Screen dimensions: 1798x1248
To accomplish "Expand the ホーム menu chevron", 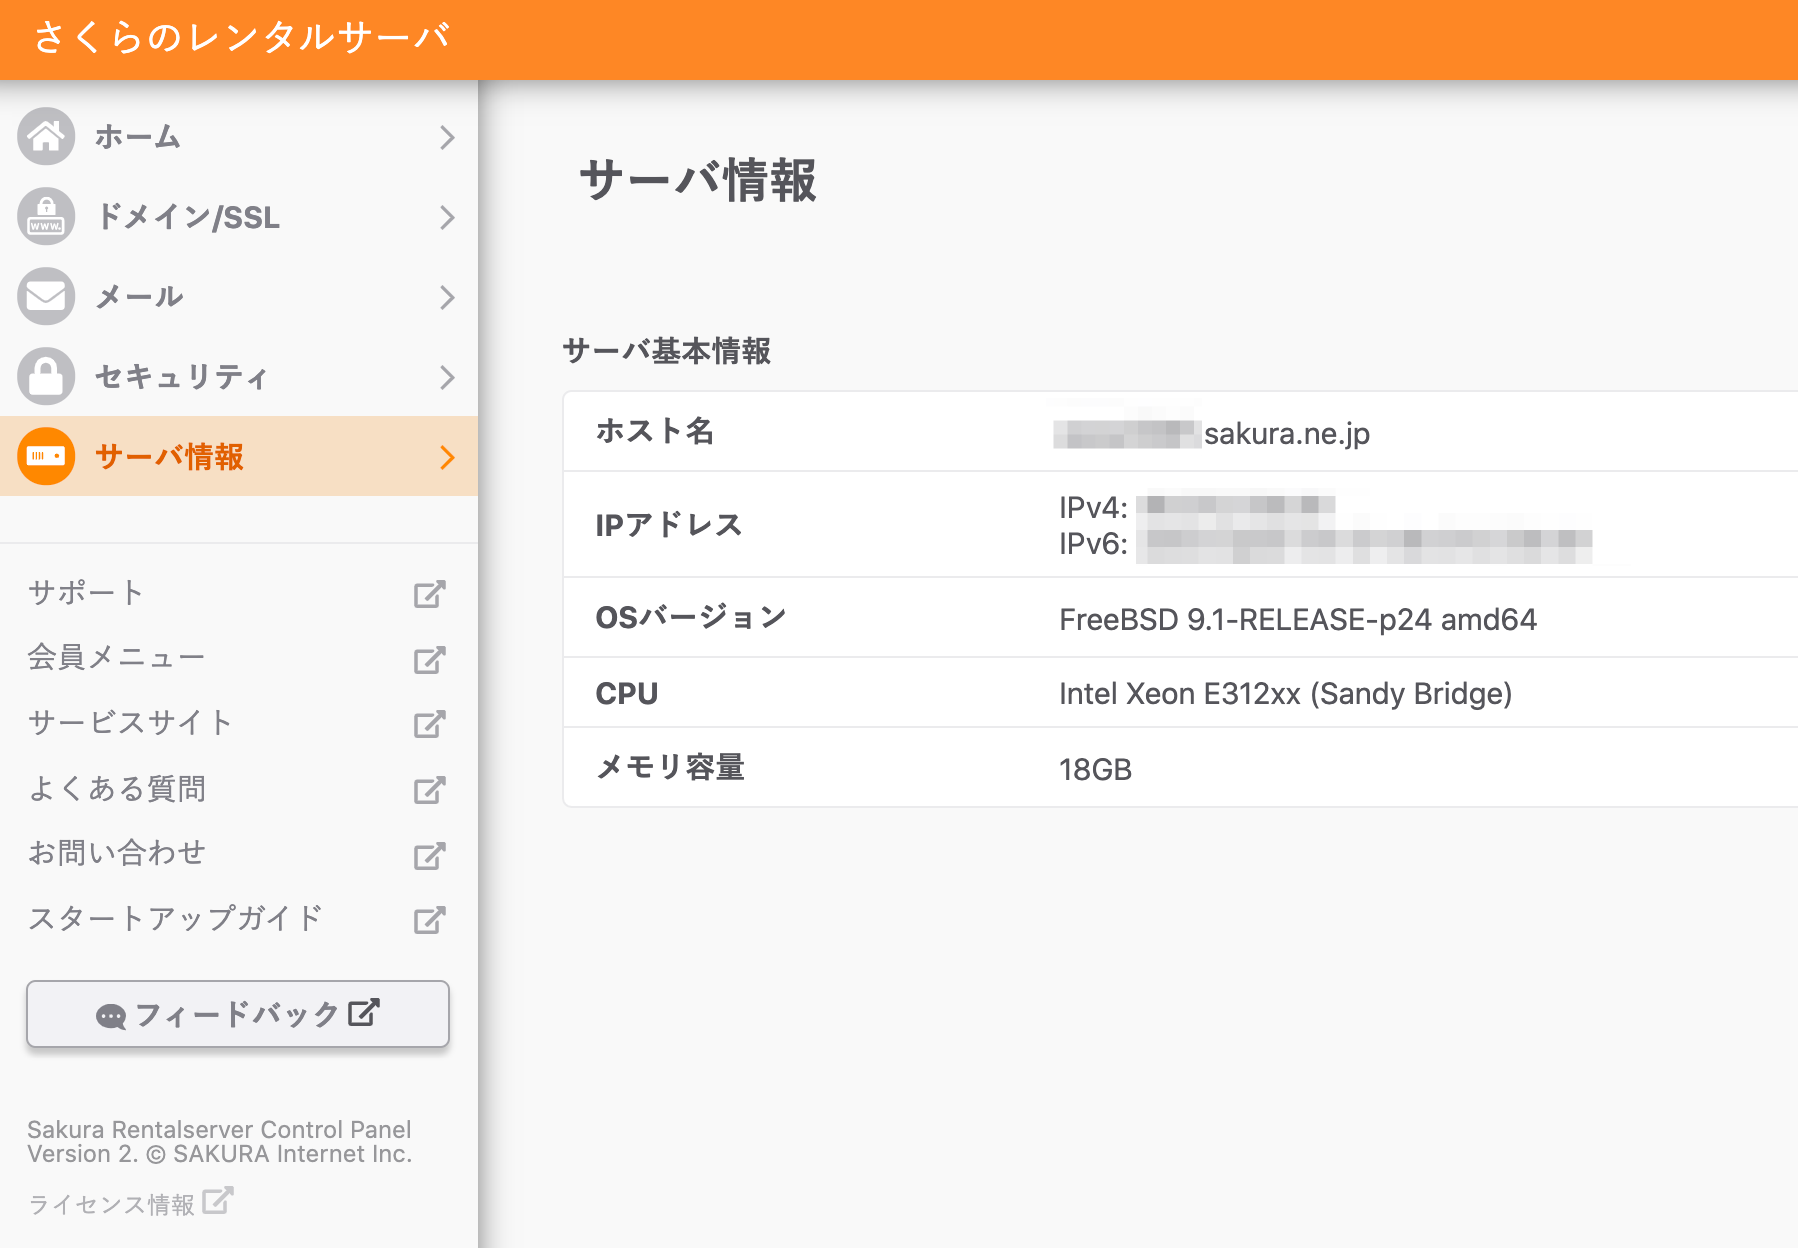I will (447, 137).
